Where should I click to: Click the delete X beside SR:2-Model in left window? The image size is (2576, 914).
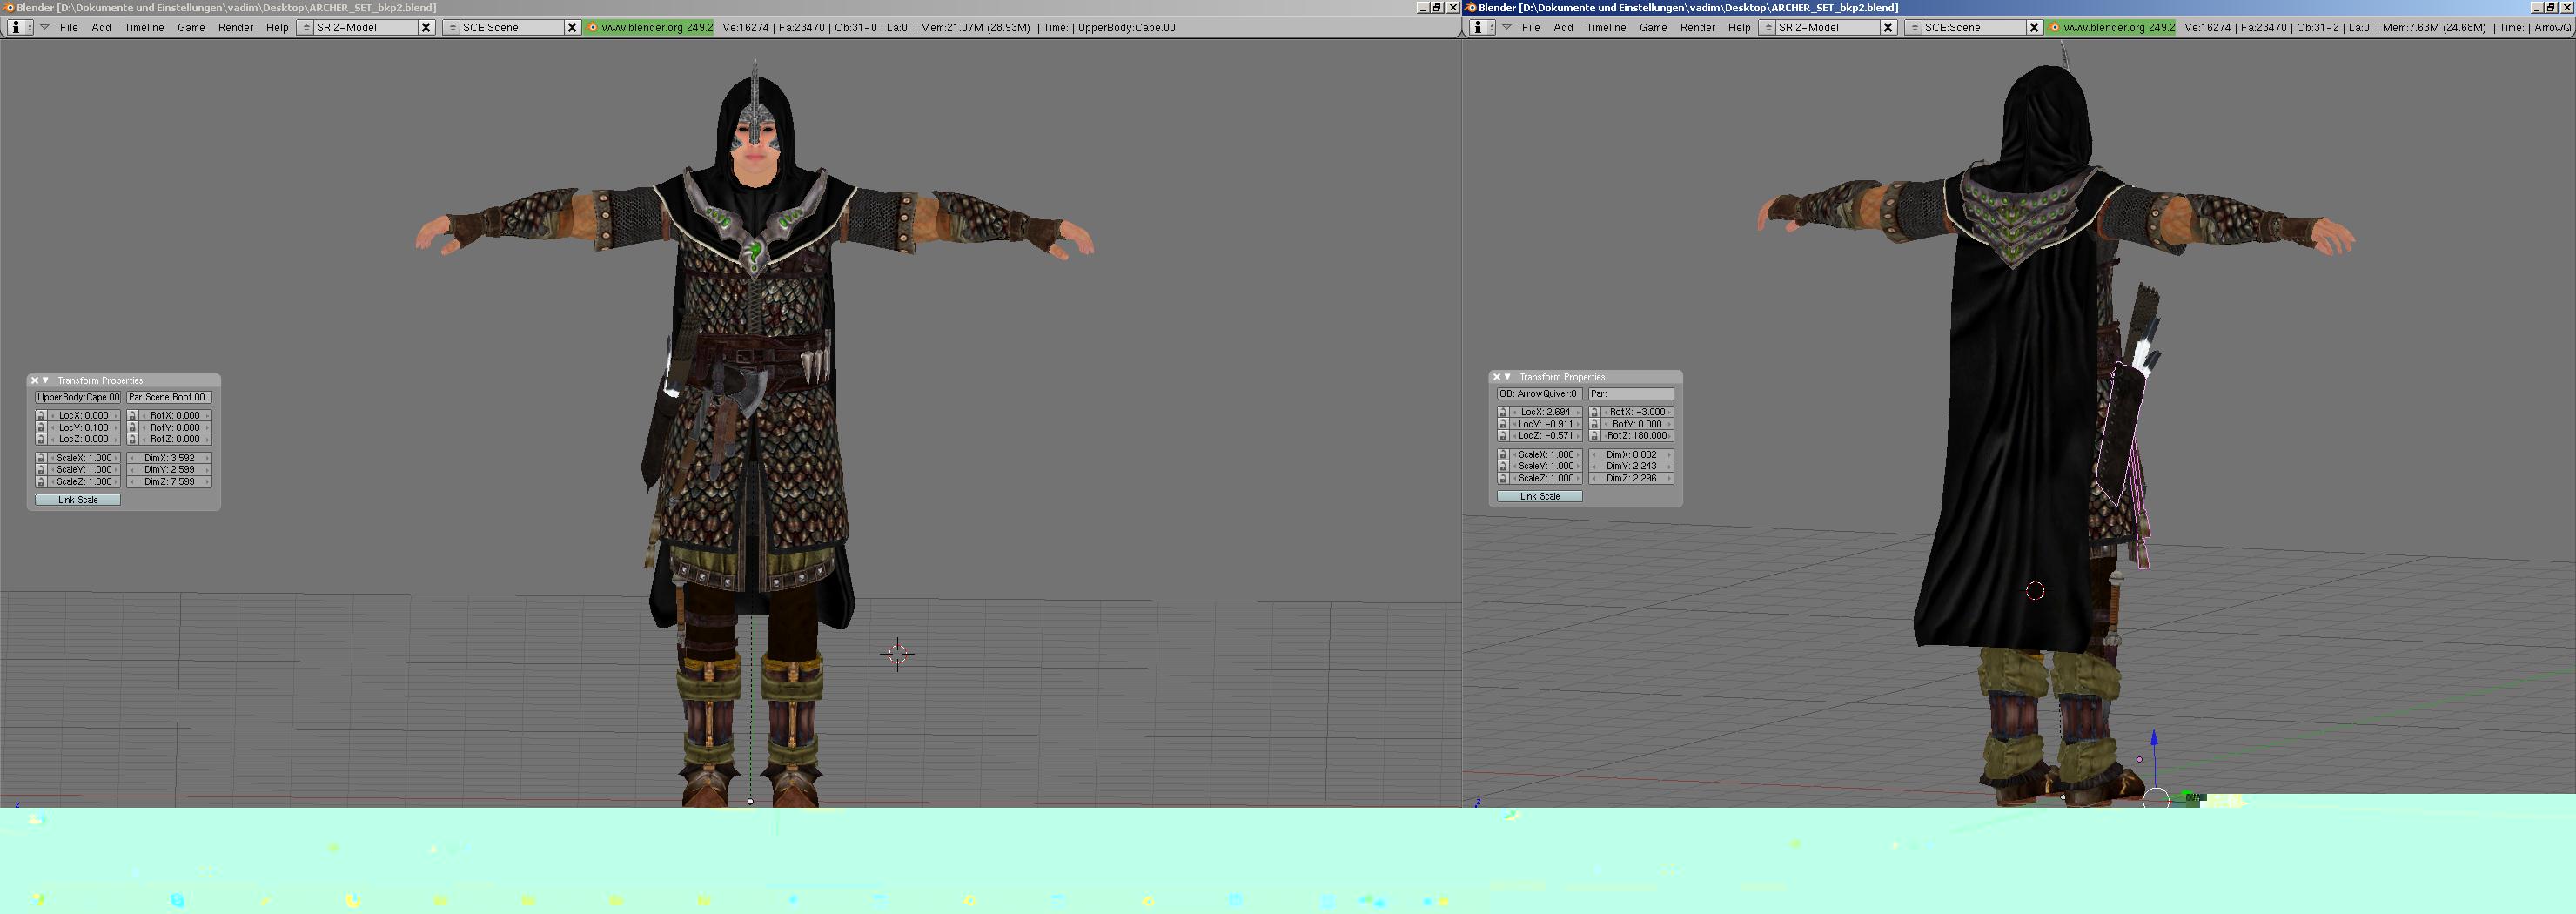click(x=426, y=28)
